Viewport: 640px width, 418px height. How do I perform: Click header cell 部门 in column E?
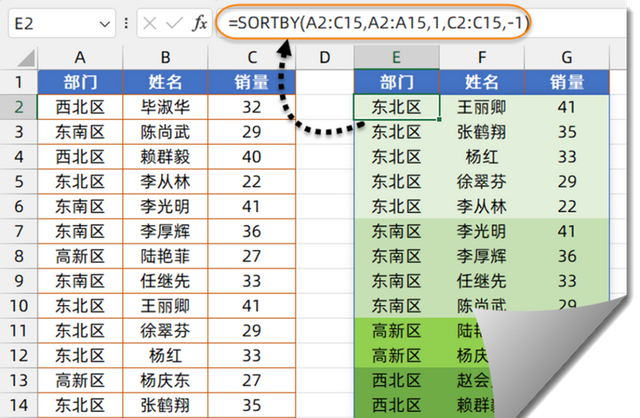[397, 82]
